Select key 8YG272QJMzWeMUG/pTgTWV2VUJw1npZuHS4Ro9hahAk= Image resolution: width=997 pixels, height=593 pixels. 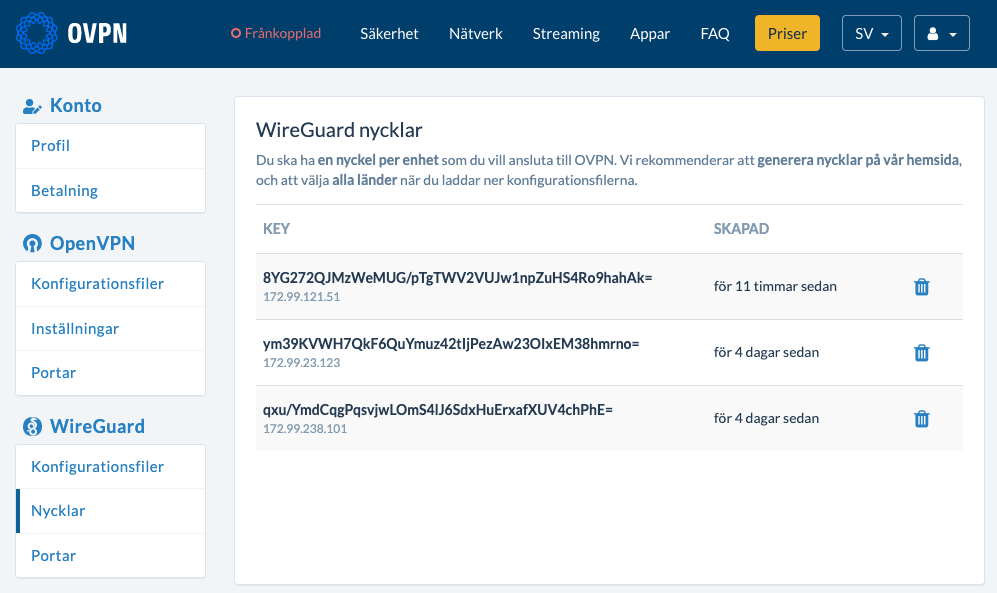pyautogui.click(x=458, y=278)
